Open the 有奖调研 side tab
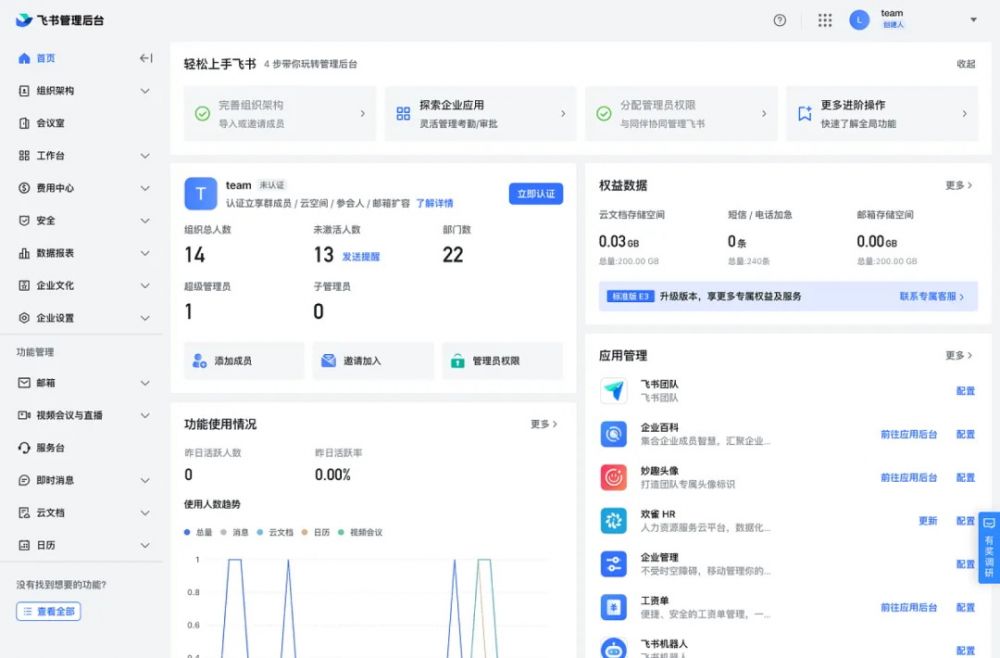Screen dimensions: 1000x658 point(989,548)
